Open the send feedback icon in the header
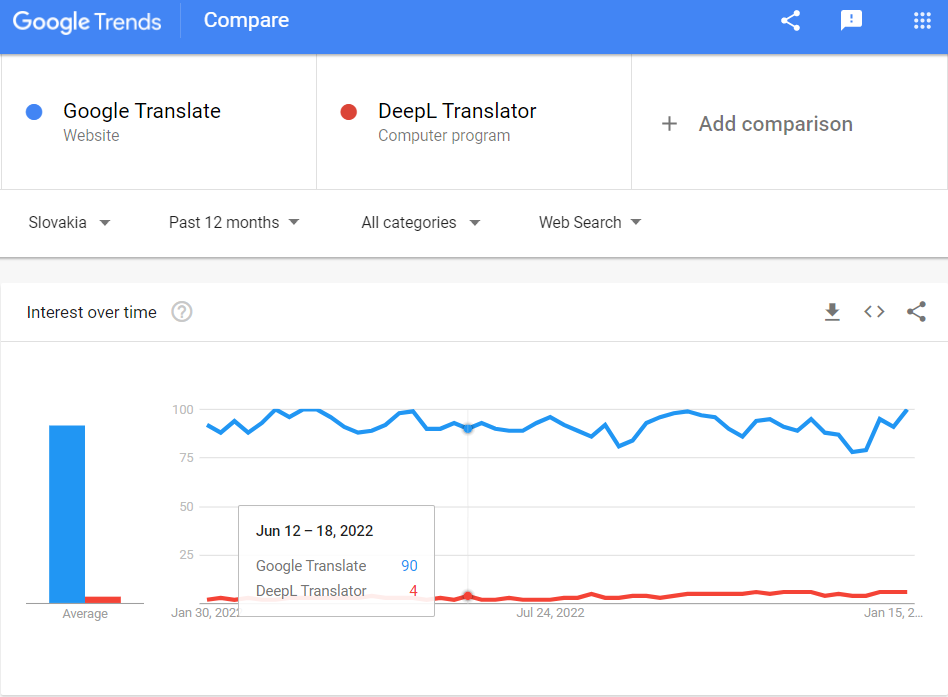This screenshot has width=948, height=697. (x=851, y=21)
